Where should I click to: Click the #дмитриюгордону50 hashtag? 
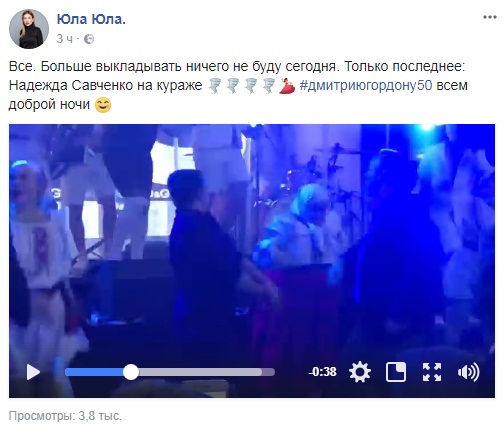(x=366, y=85)
